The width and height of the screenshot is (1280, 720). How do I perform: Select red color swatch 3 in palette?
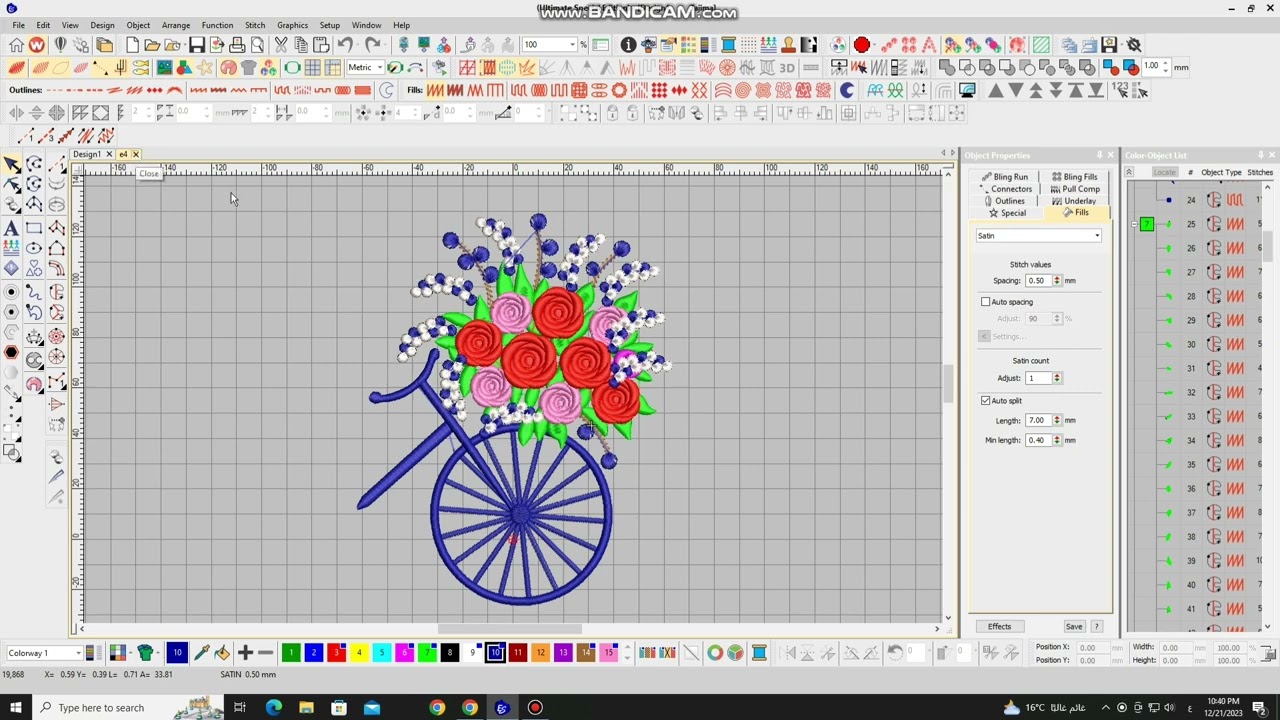pyautogui.click(x=336, y=653)
